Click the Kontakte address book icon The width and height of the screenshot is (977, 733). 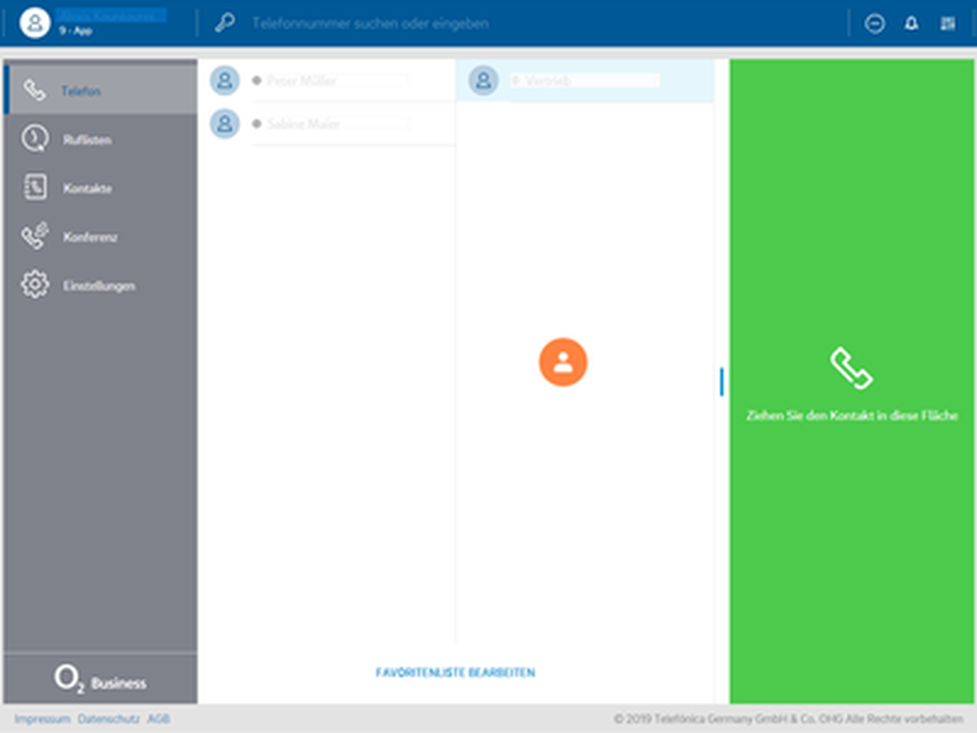click(35, 187)
